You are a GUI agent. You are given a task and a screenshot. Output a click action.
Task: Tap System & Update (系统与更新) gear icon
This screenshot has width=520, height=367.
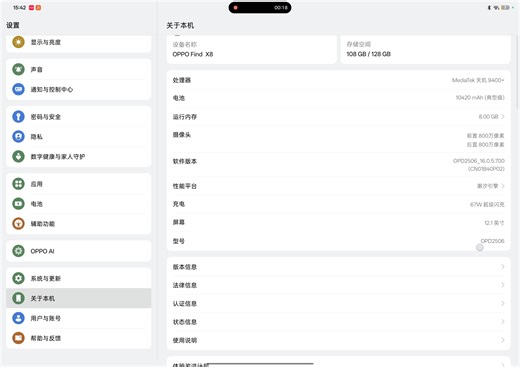pos(18,278)
